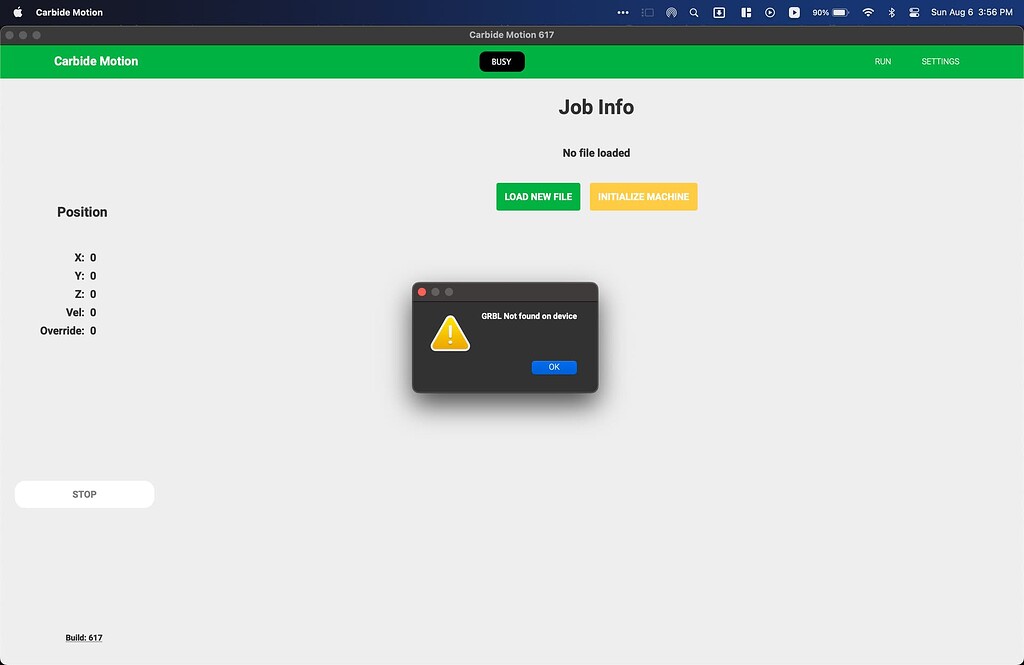Click the Bluetooth icon in the menu bar

(x=891, y=12)
